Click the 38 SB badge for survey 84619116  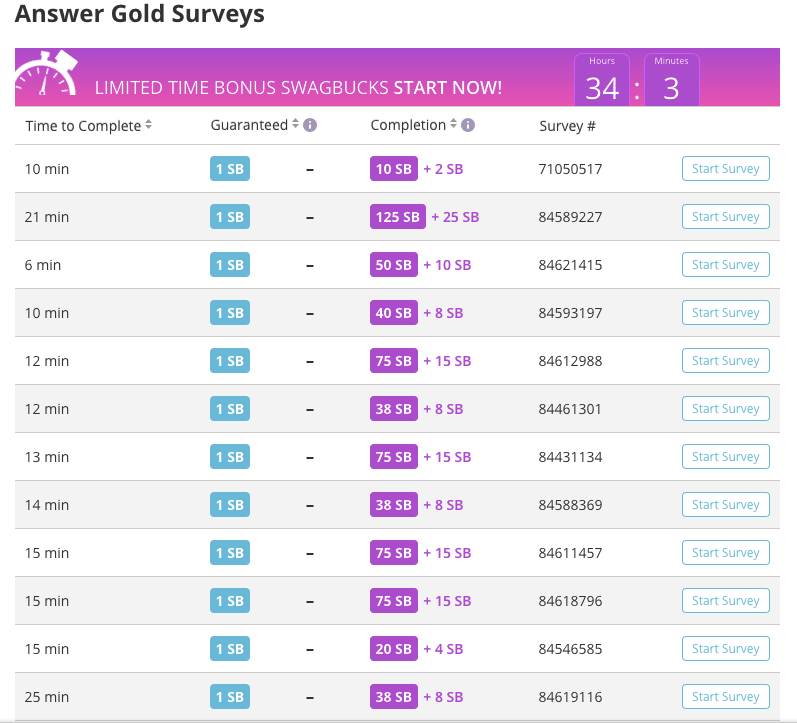coord(394,697)
